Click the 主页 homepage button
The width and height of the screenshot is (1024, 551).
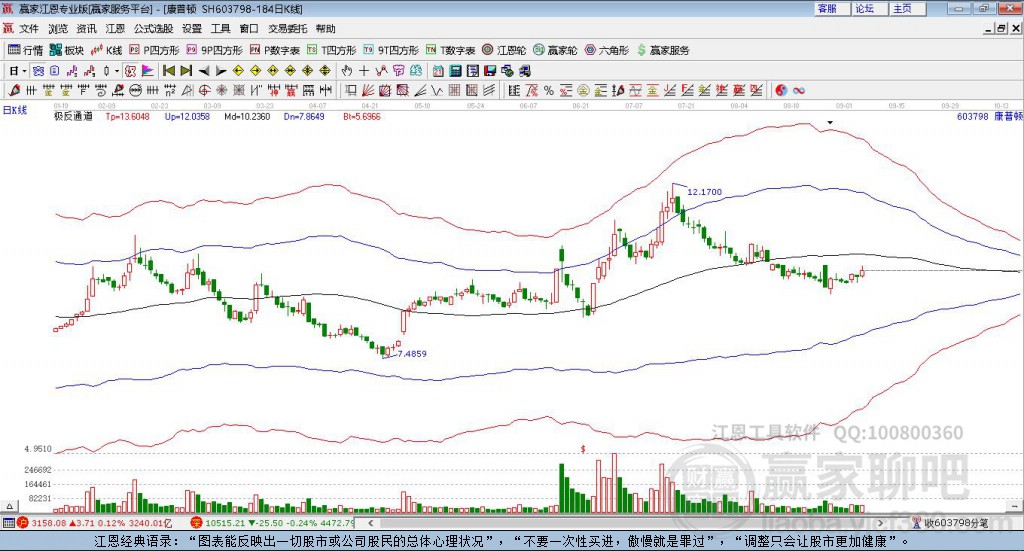pos(907,8)
